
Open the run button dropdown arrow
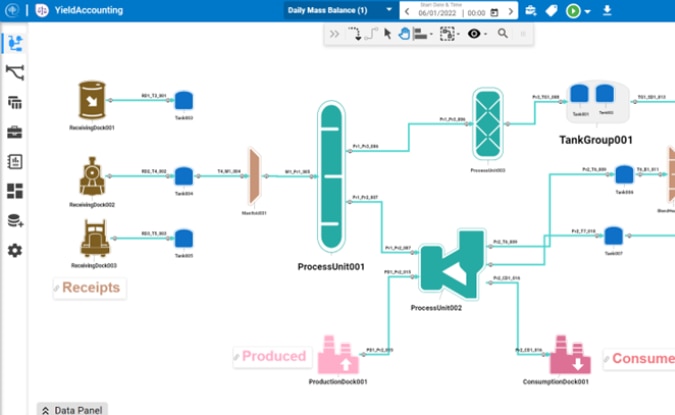pyautogui.click(x=588, y=12)
